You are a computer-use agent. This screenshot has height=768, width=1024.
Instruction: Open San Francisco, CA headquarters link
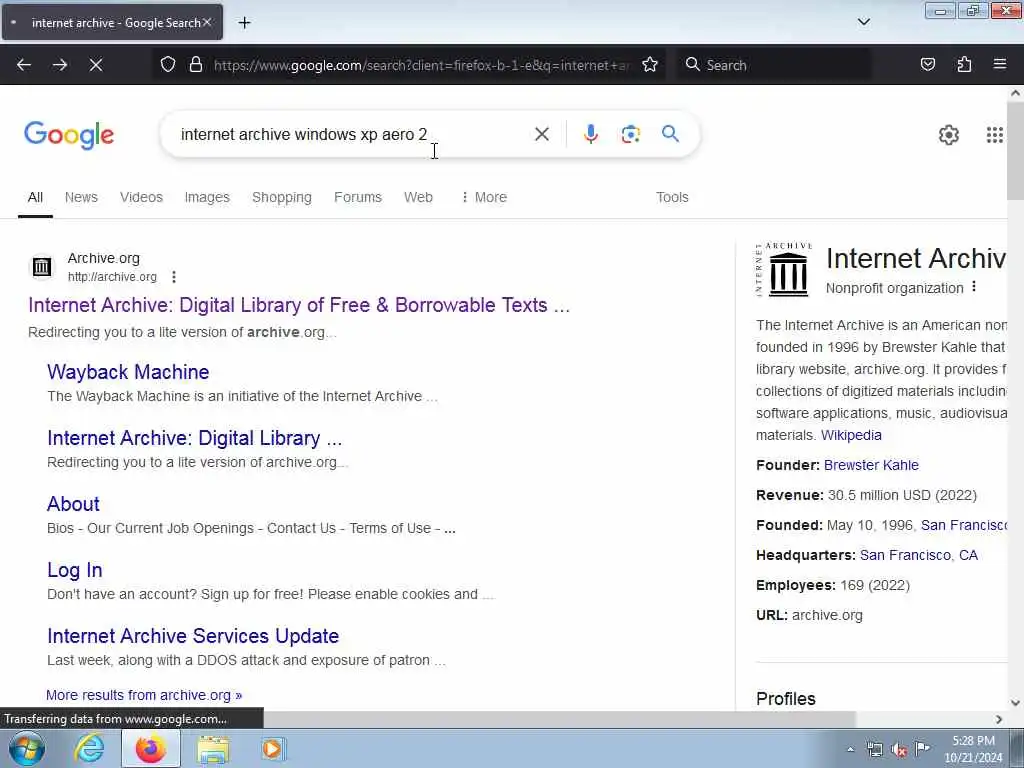(x=919, y=555)
